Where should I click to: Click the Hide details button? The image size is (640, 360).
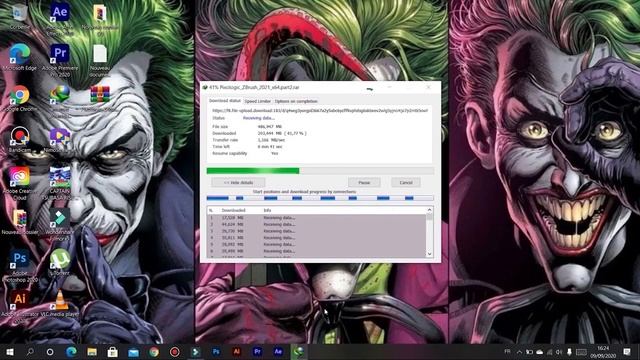[x=238, y=182]
